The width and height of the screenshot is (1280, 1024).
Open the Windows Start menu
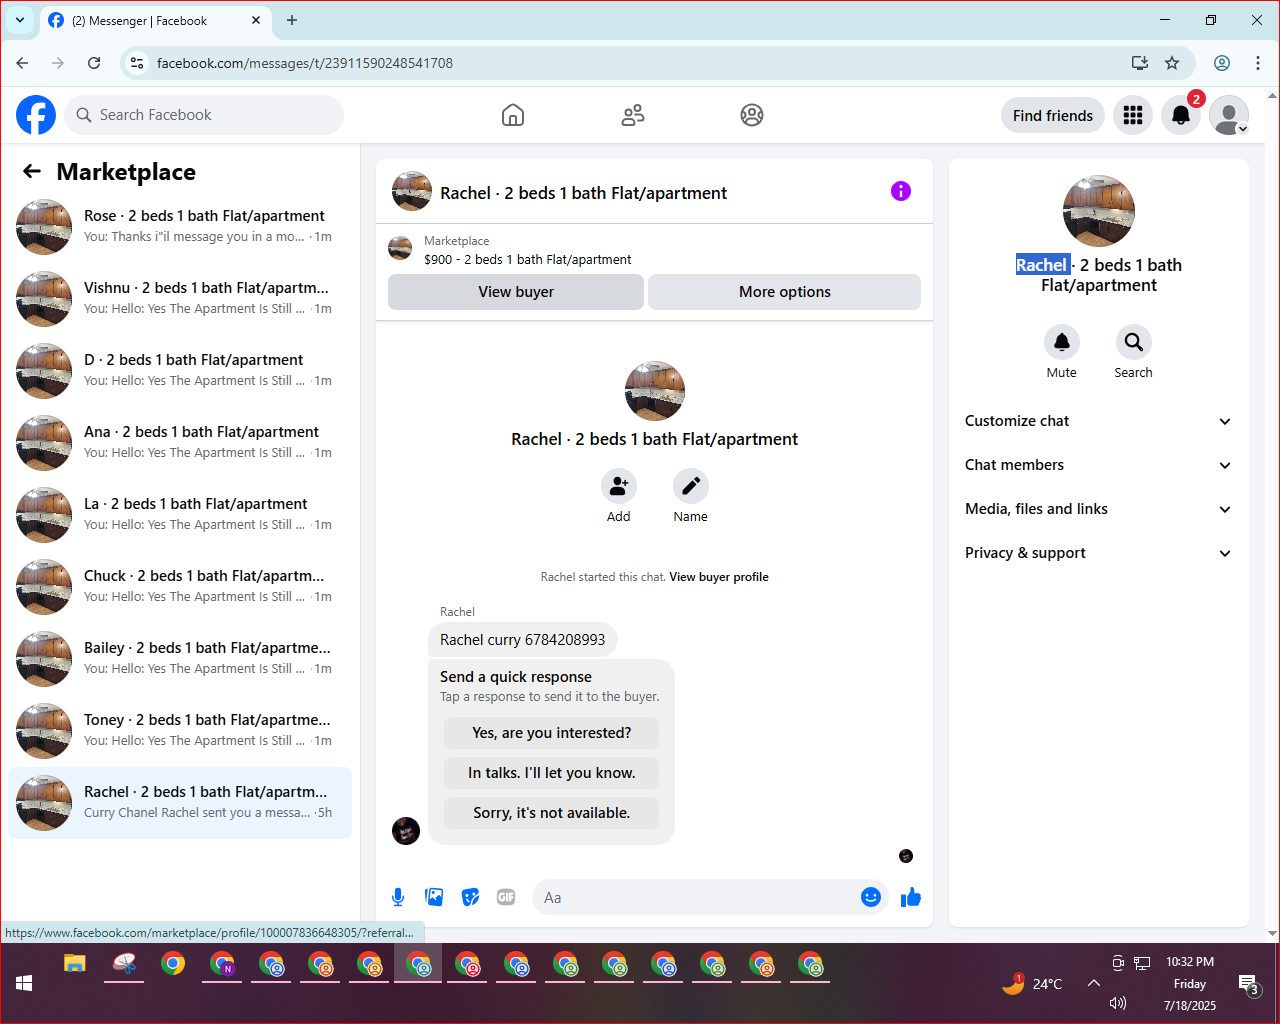[24, 984]
